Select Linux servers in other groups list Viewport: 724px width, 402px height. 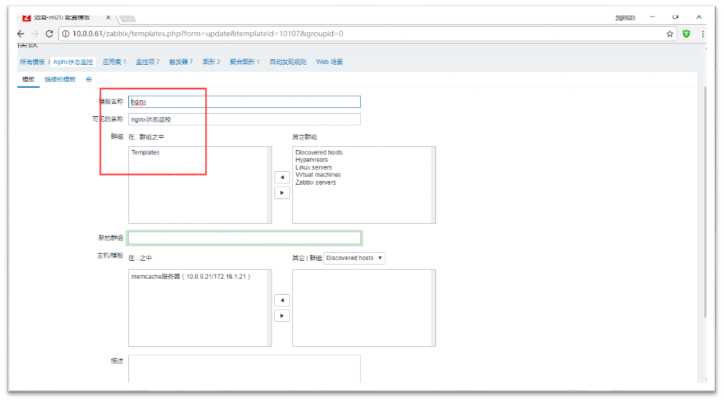[x=314, y=167]
